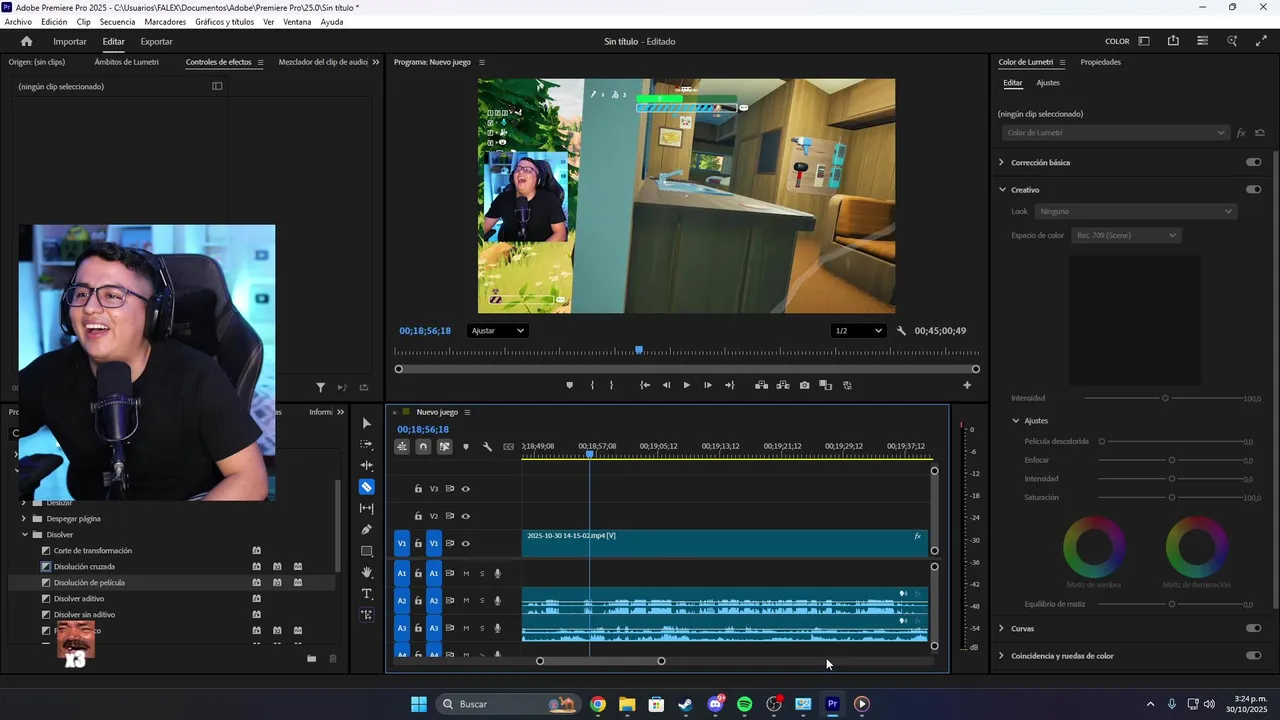
Task: Create a new custom bin in Effects panel
Action: click(x=311, y=658)
